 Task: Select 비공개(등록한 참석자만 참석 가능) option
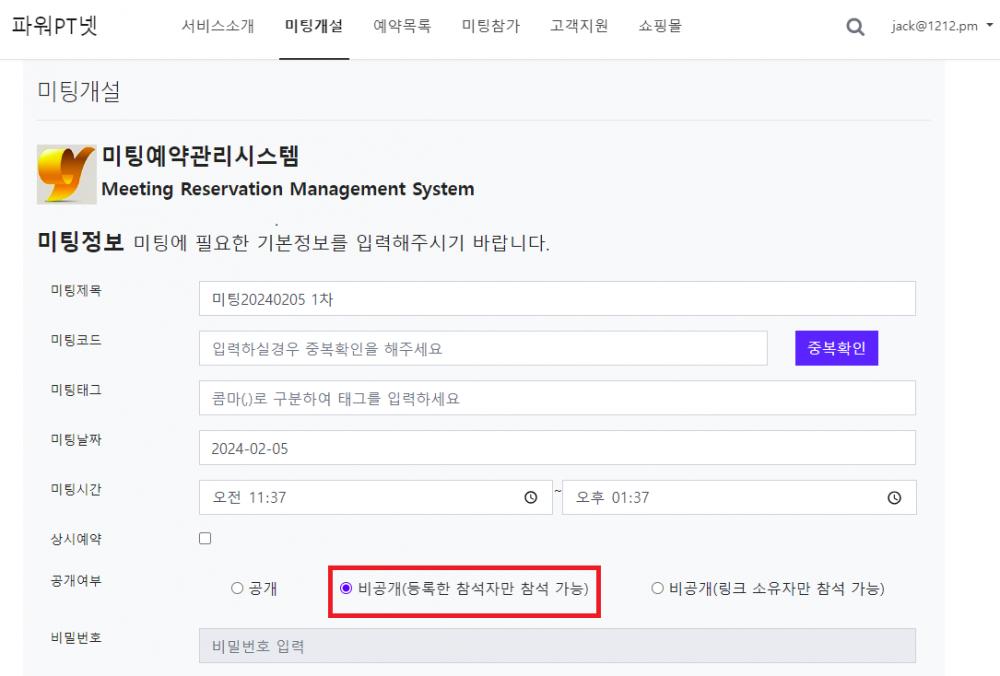346,588
